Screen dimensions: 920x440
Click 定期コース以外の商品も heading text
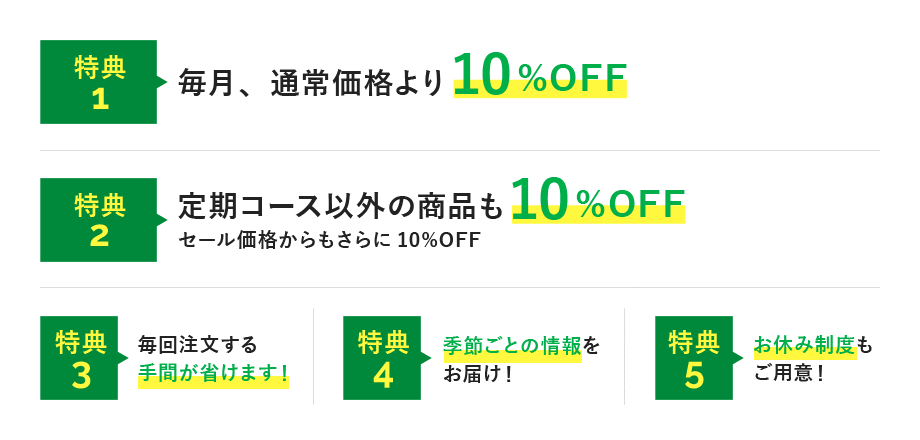pyautogui.click(x=340, y=206)
